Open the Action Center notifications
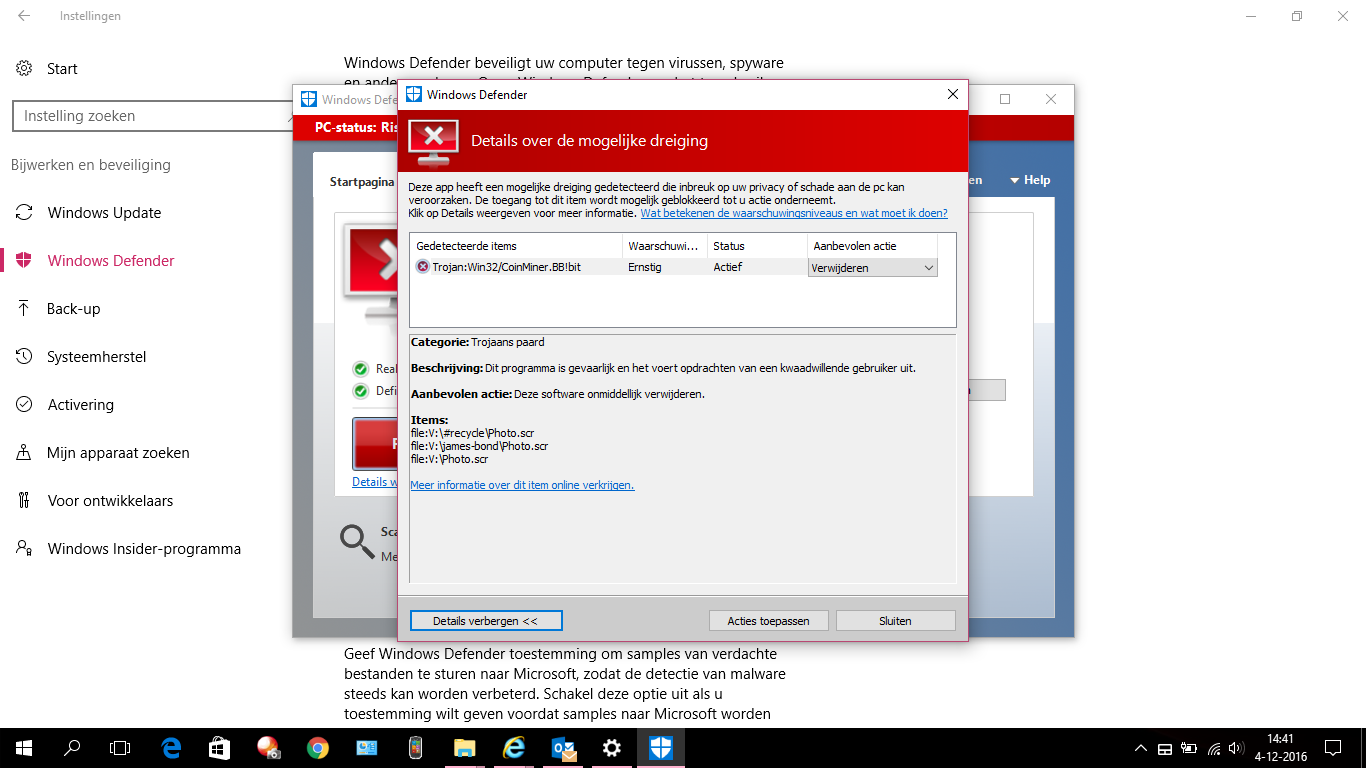Image resolution: width=1366 pixels, height=768 pixels. click(1333, 748)
